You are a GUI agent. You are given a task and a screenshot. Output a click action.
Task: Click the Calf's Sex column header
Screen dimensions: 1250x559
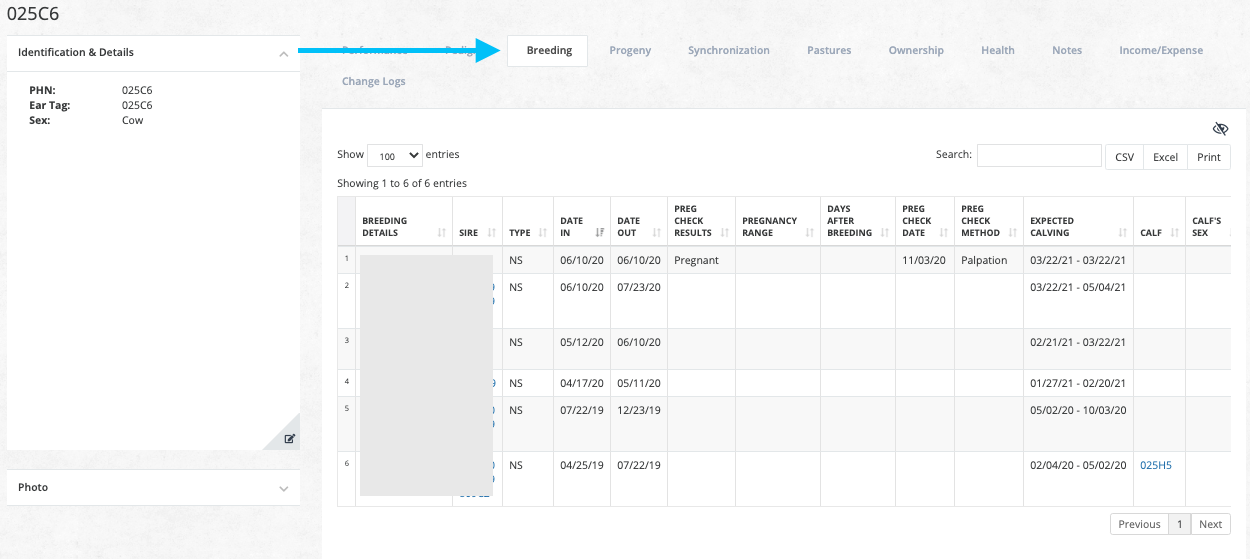[1207, 221]
